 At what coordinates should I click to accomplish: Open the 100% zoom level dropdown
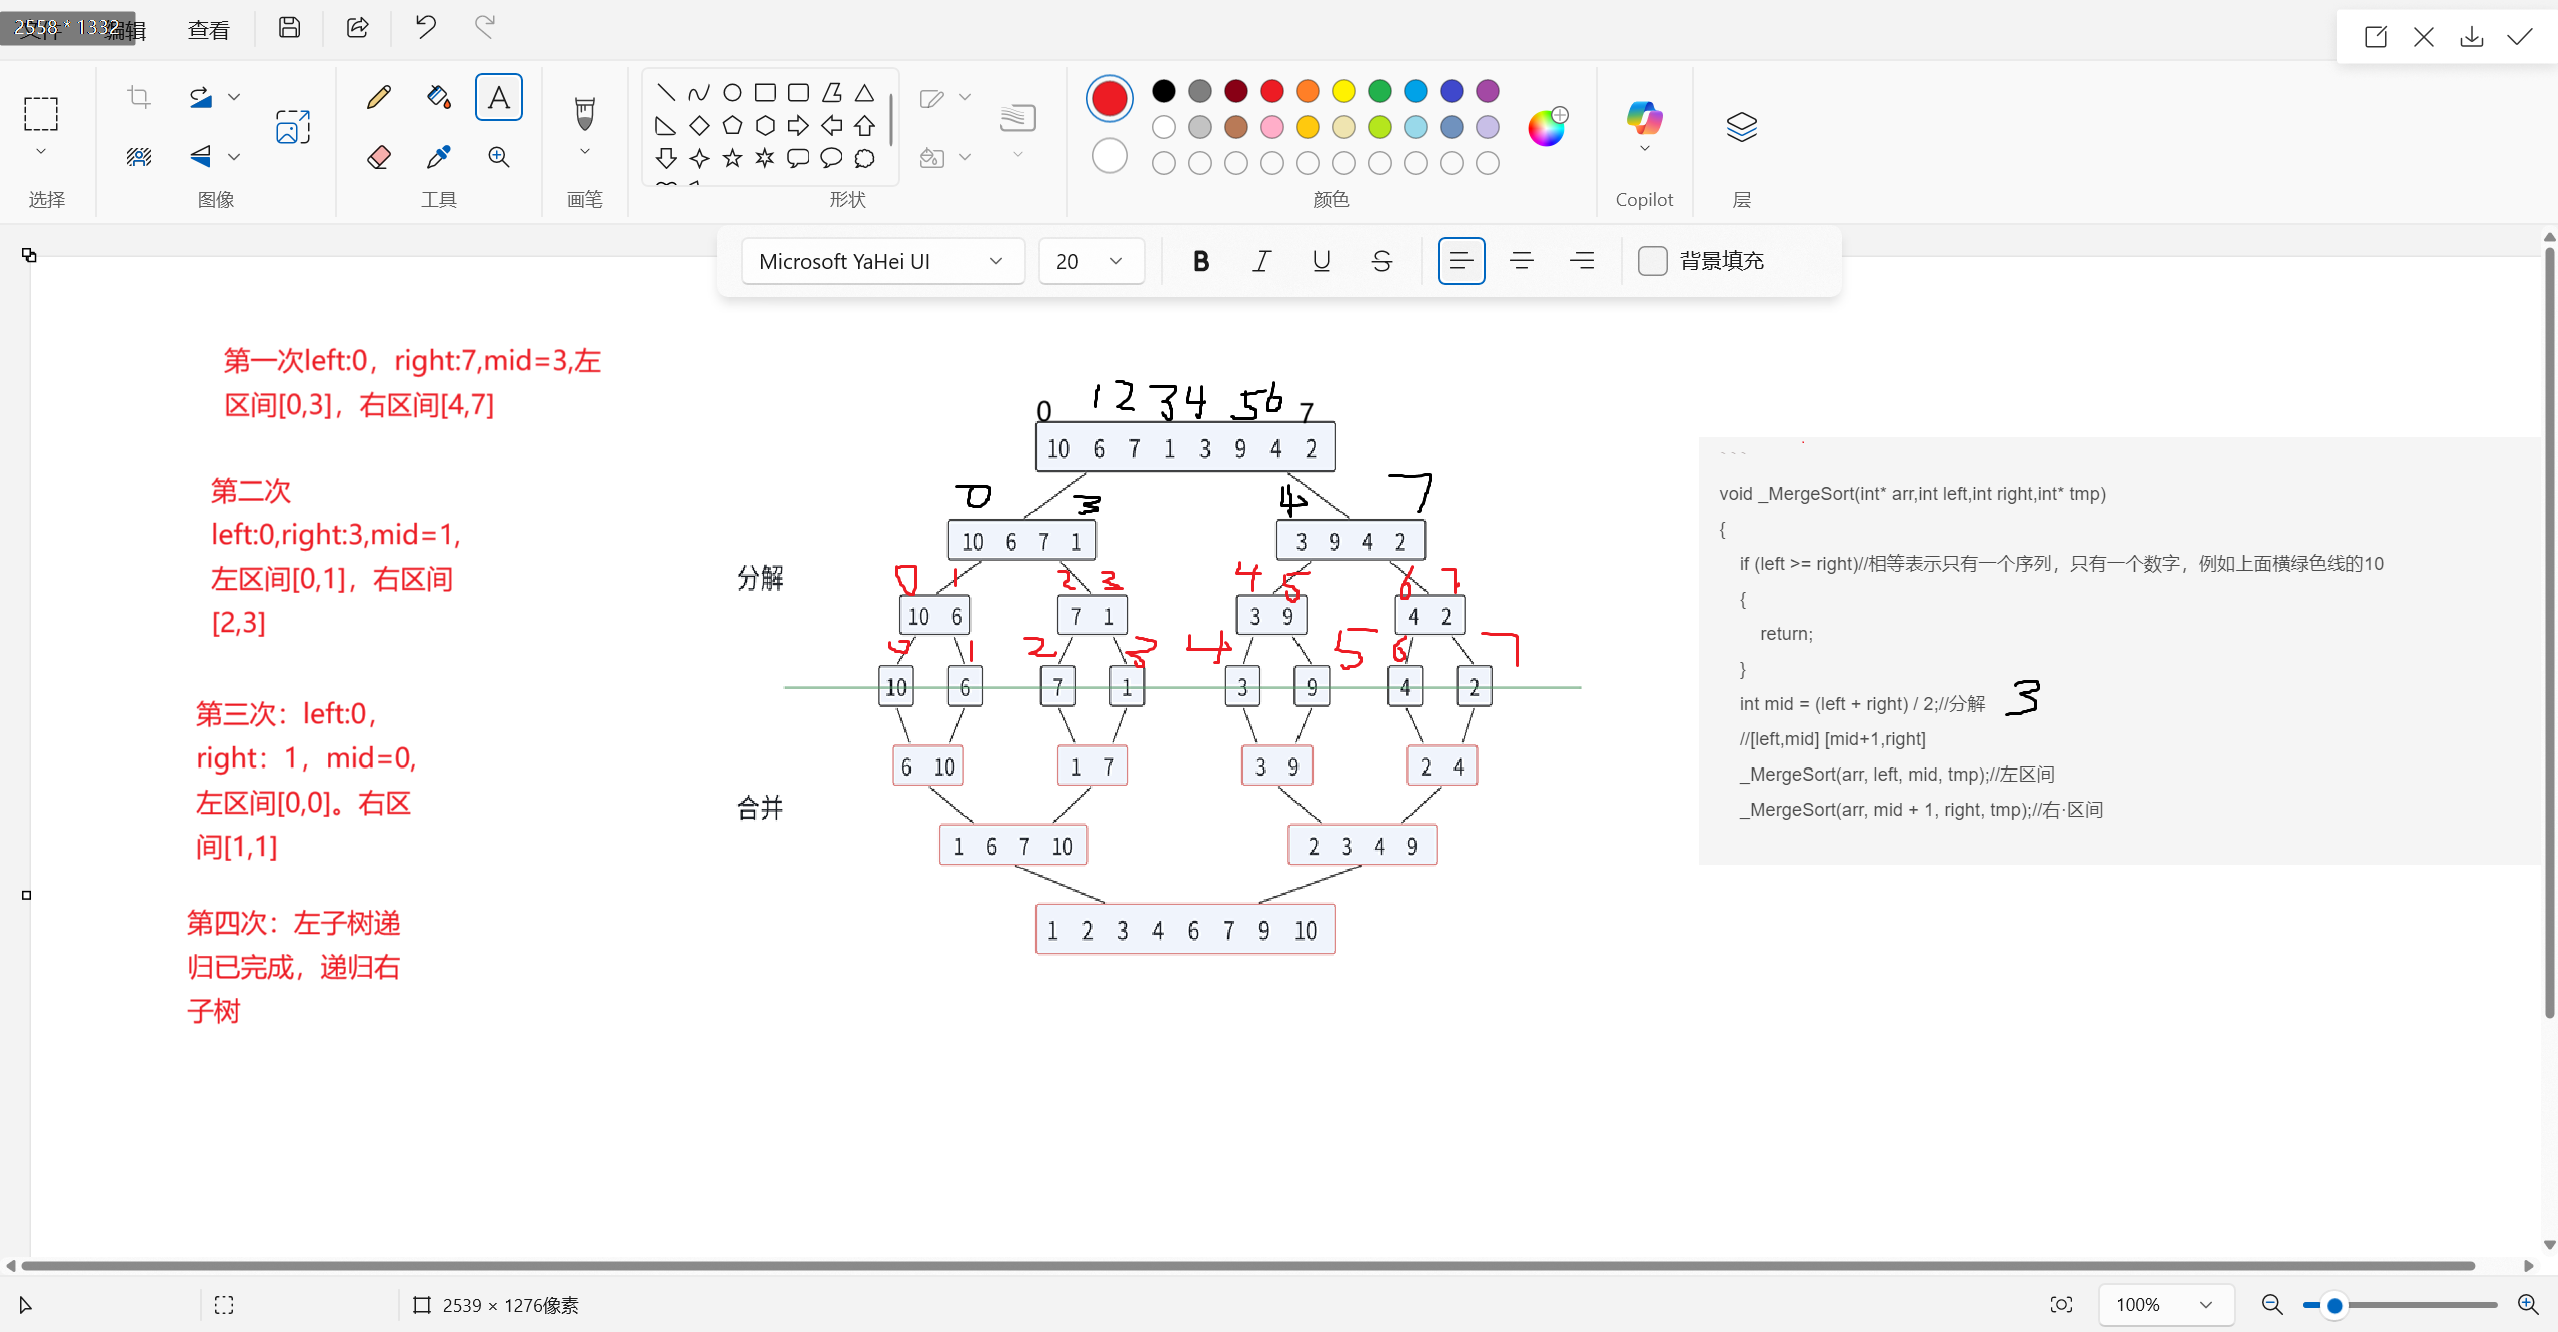click(2166, 1305)
